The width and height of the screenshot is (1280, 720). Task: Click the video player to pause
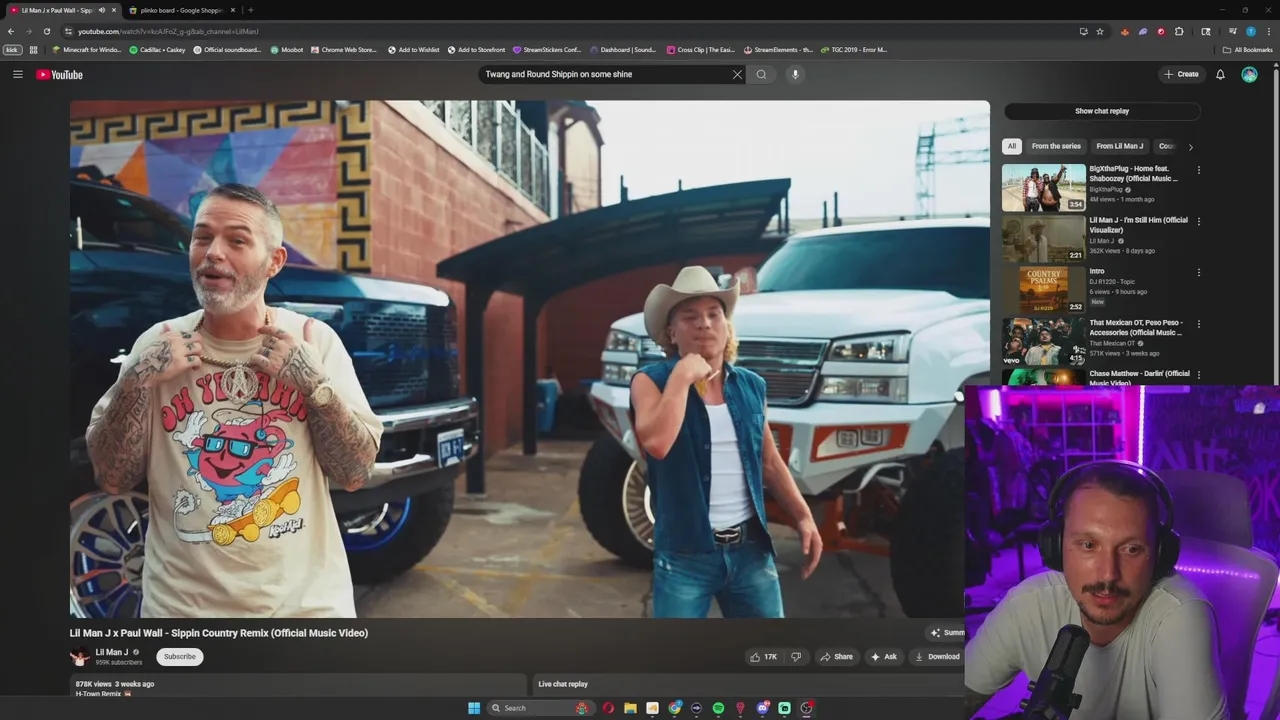(530, 359)
